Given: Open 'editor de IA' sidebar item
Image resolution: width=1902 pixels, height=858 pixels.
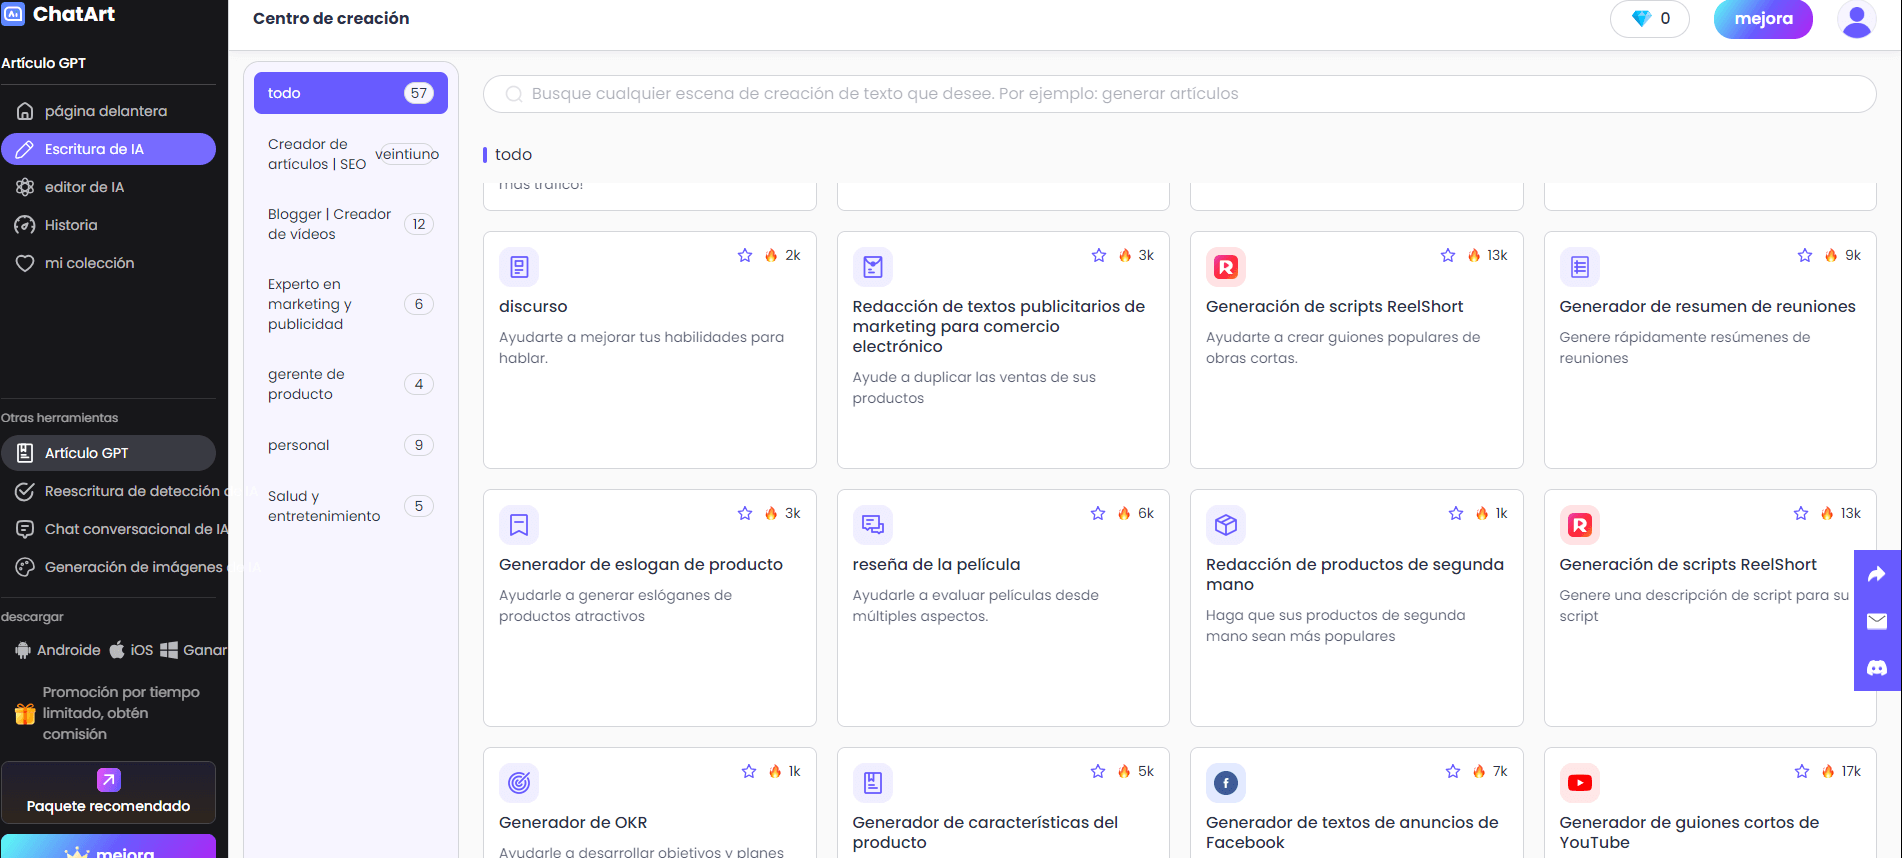Looking at the screenshot, I should [x=108, y=187].
